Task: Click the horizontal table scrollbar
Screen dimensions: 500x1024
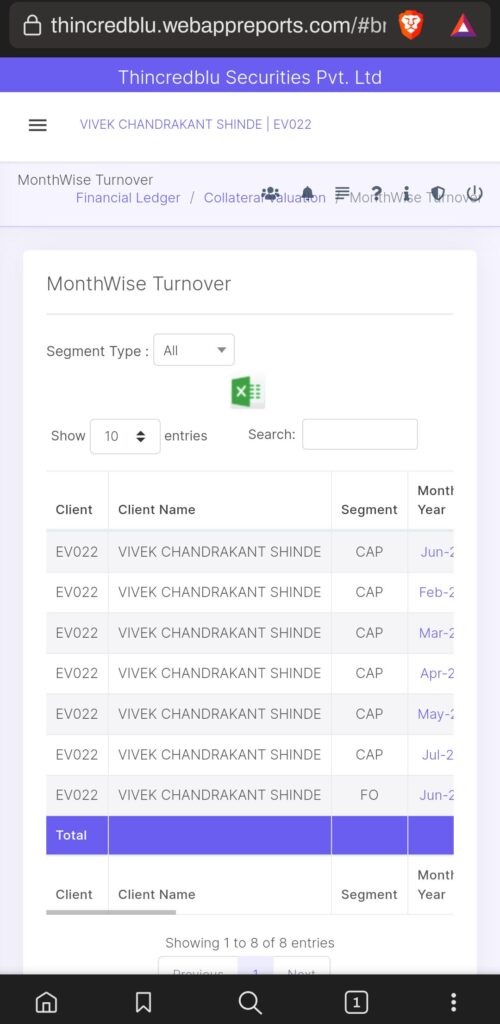Action: [111, 912]
